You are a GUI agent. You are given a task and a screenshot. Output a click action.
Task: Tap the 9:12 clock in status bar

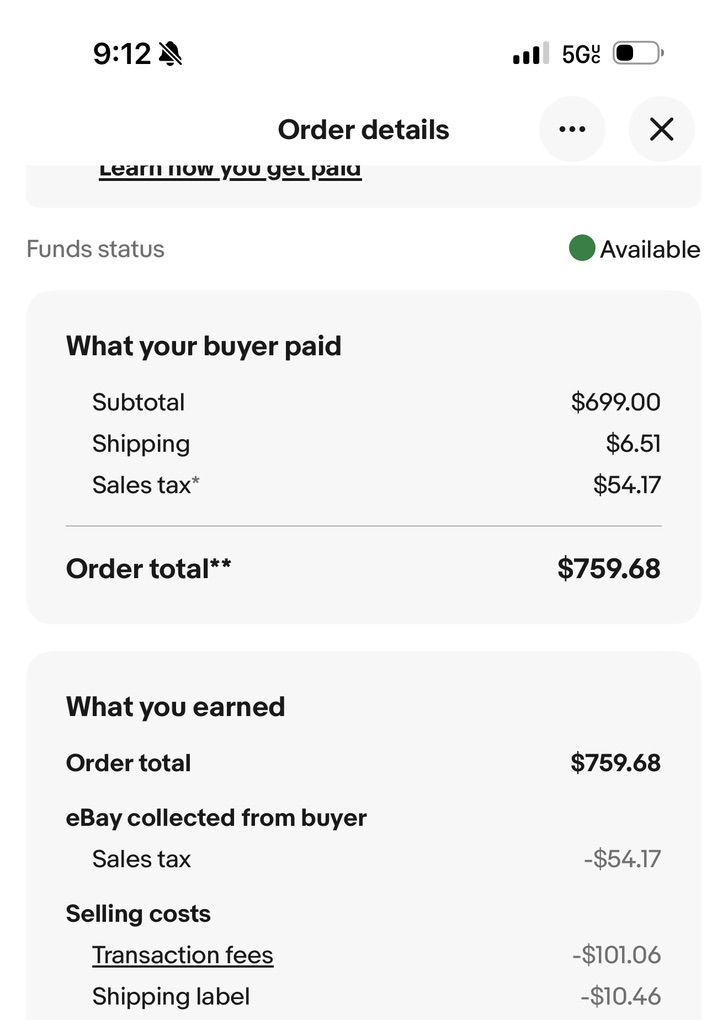pos(121,54)
